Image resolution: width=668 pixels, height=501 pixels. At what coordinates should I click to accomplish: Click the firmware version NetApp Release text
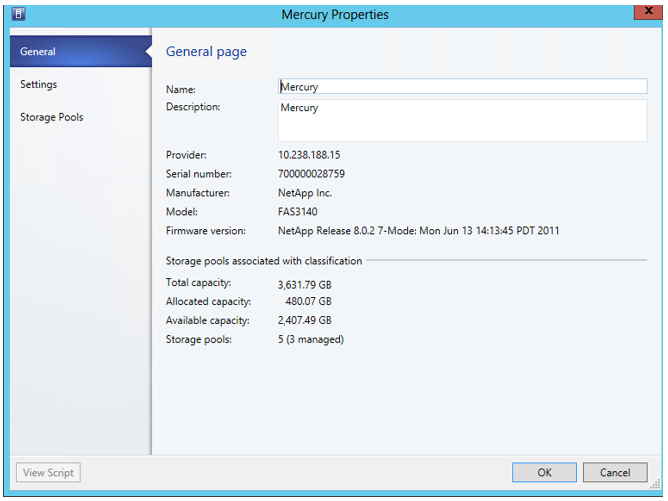tap(418, 231)
